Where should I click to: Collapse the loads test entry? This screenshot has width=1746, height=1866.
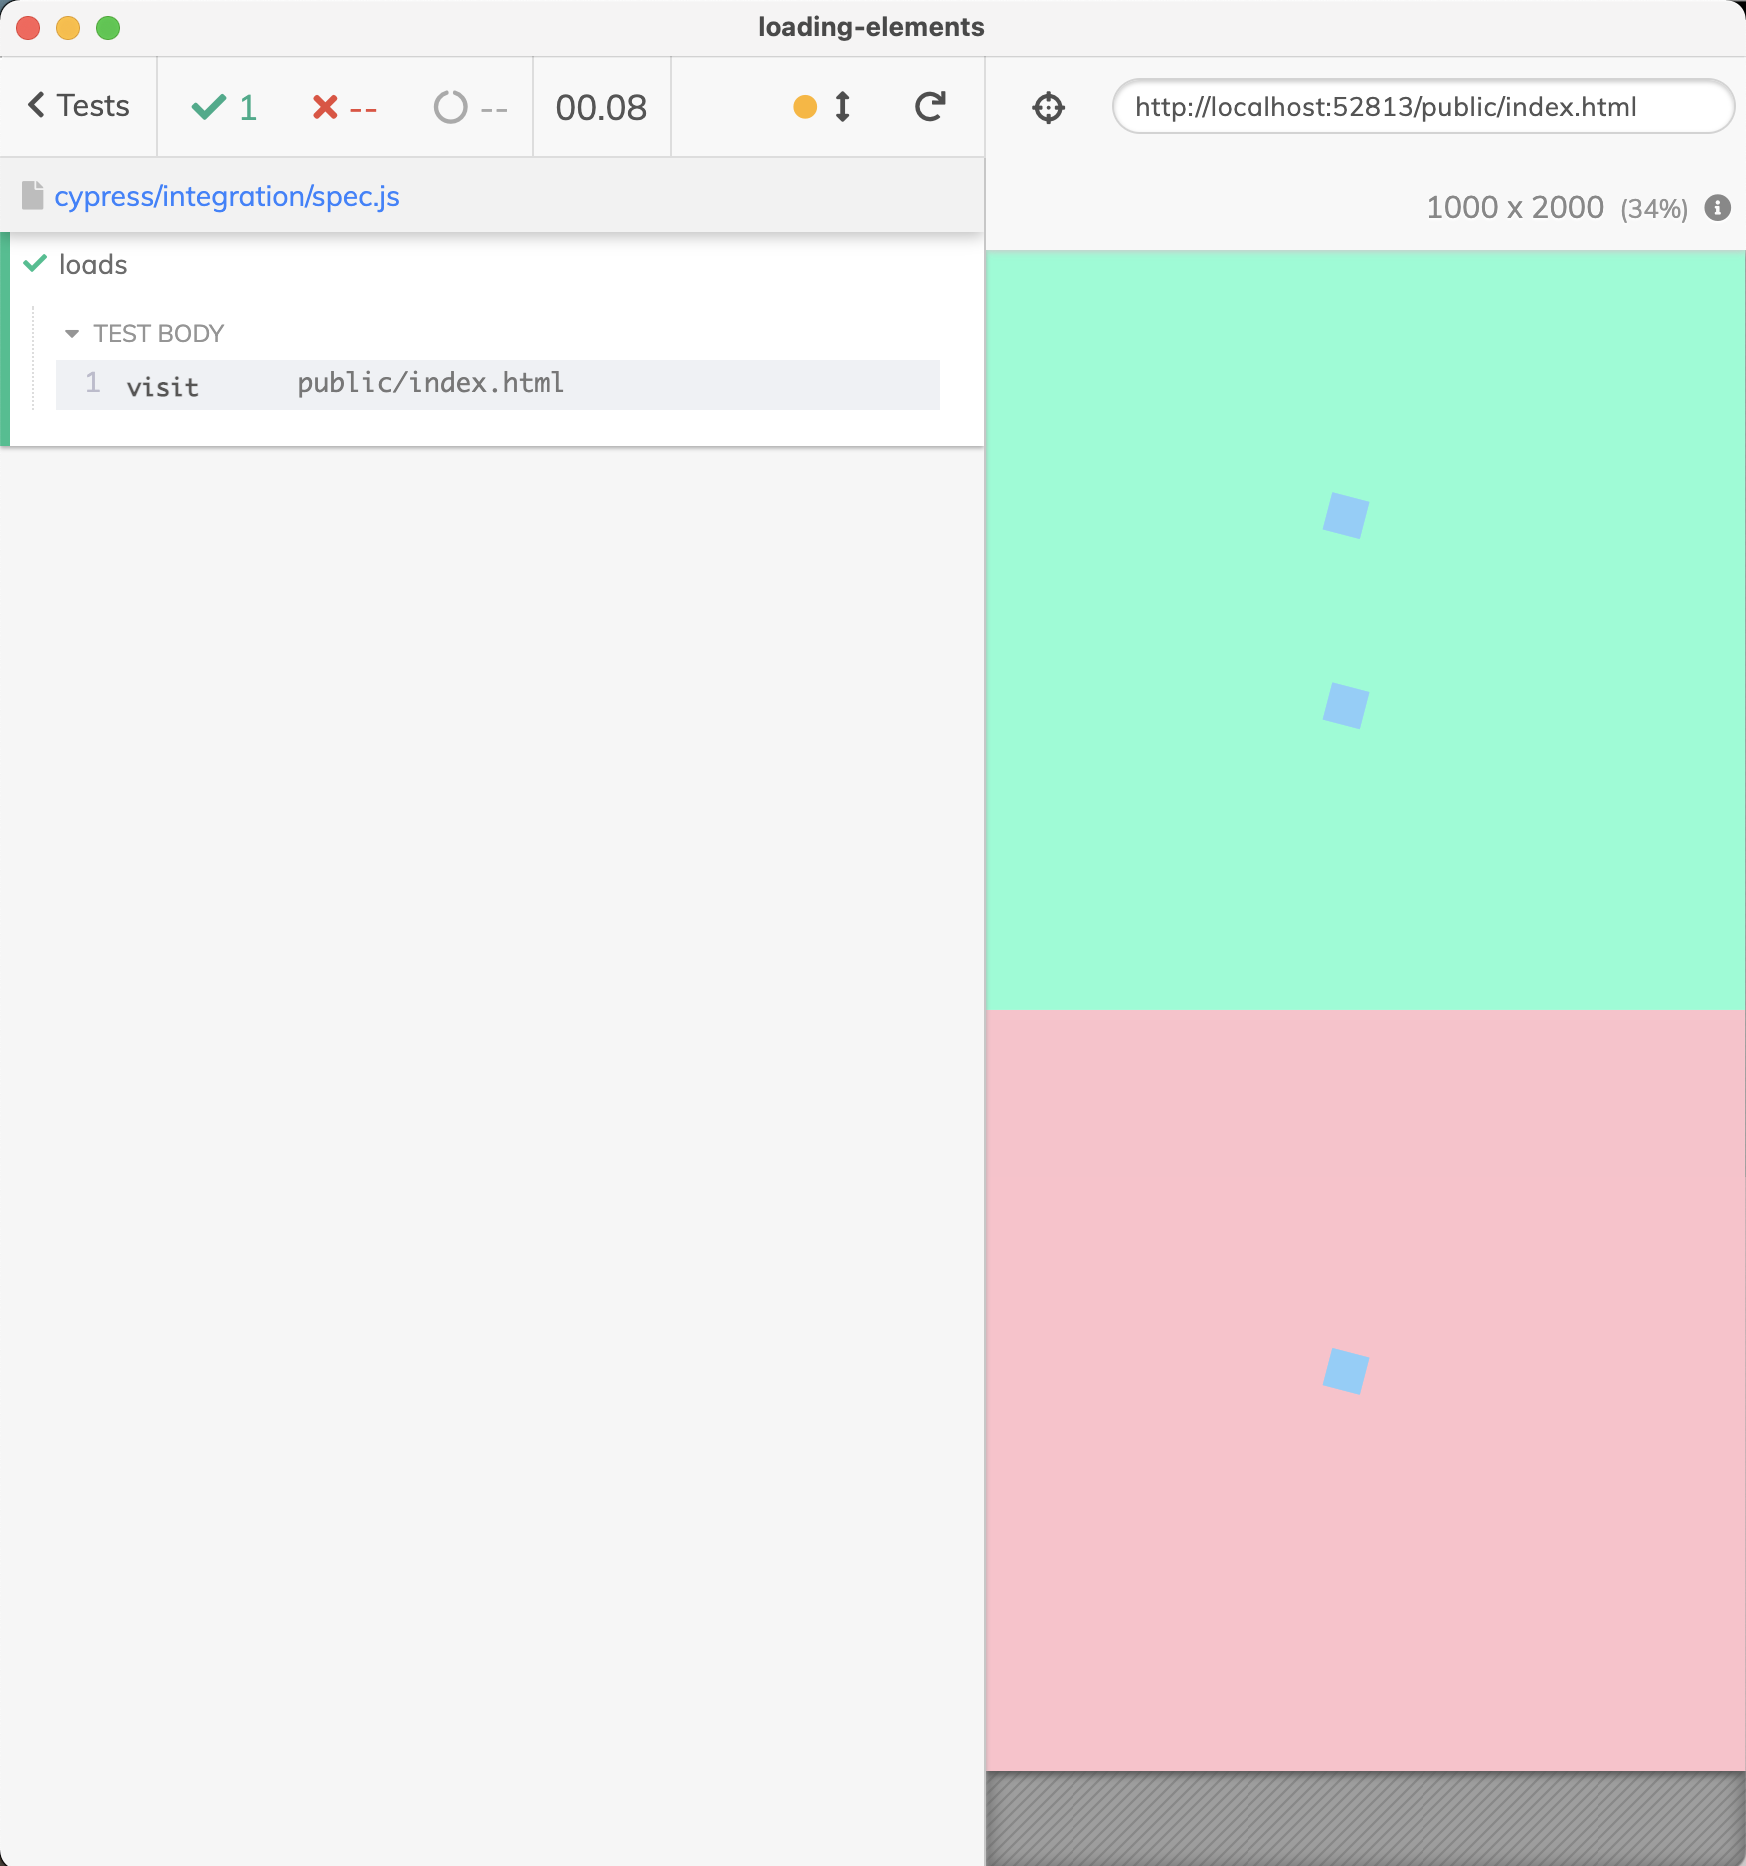(90, 264)
